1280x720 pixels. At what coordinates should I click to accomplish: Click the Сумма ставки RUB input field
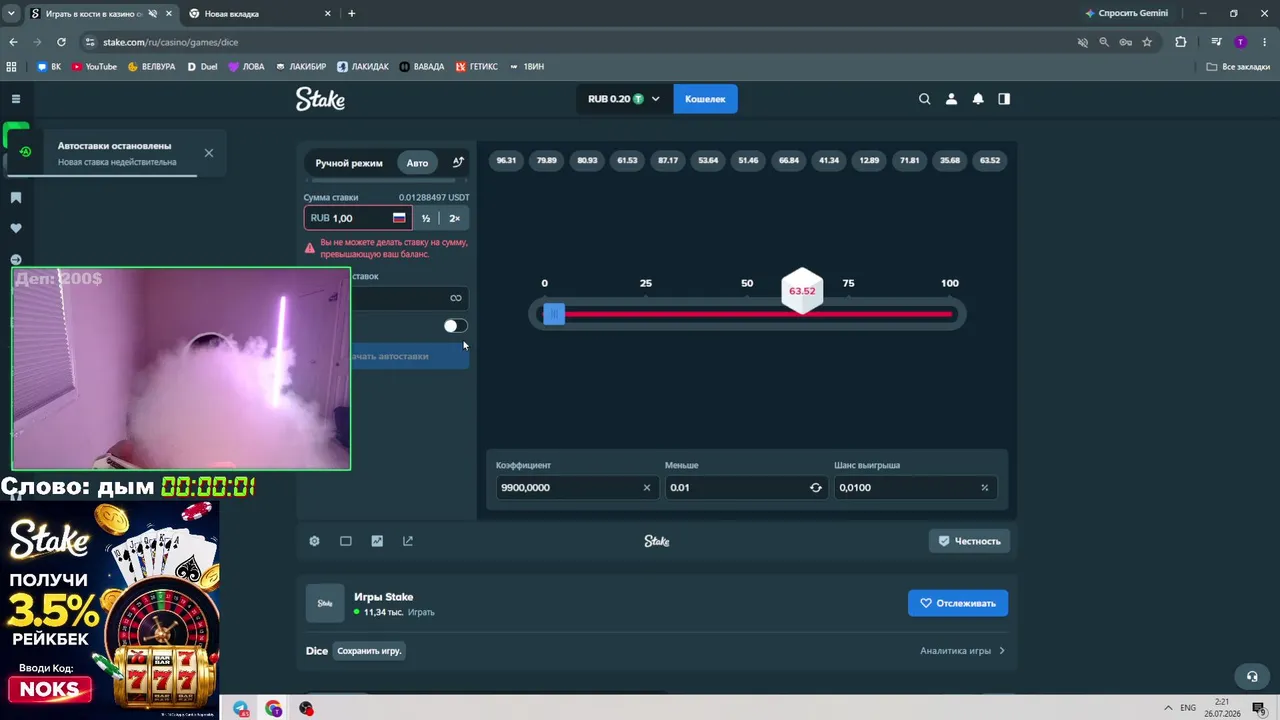click(x=358, y=218)
